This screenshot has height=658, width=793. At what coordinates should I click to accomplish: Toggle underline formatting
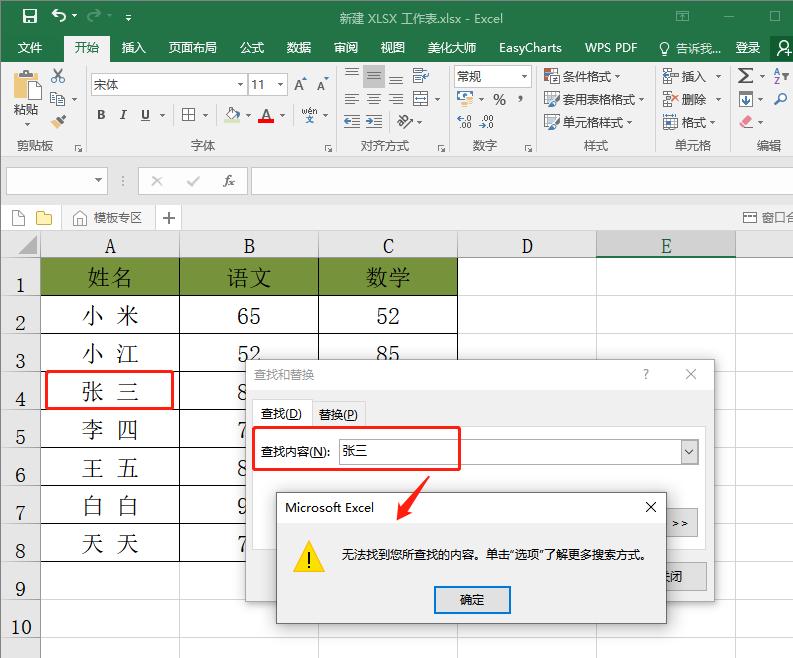(x=145, y=115)
